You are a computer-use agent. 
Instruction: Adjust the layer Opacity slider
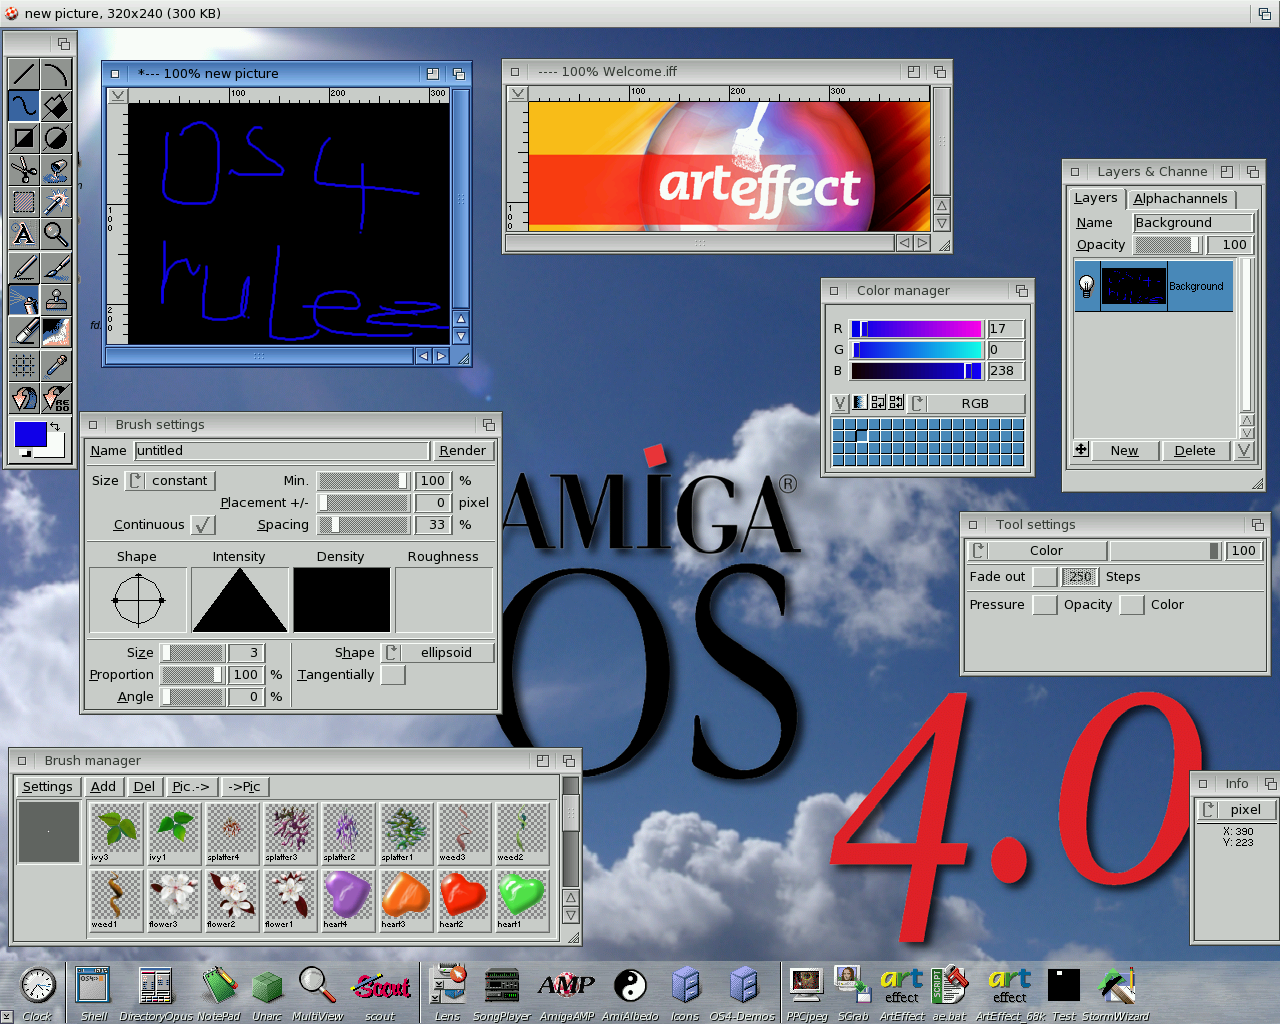click(1168, 245)
